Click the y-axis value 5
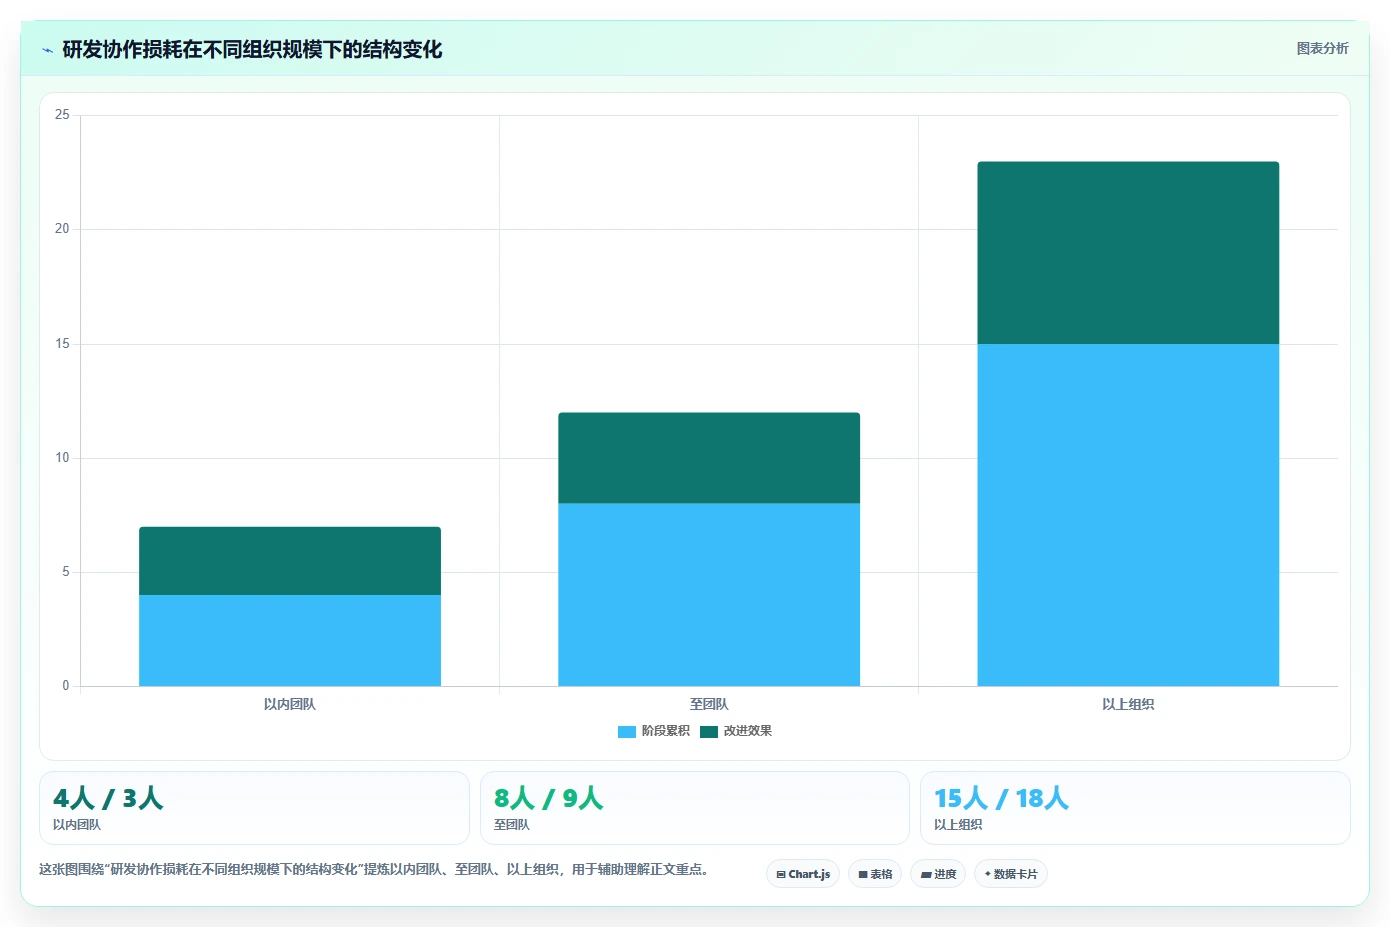 [x=66, y=572]
